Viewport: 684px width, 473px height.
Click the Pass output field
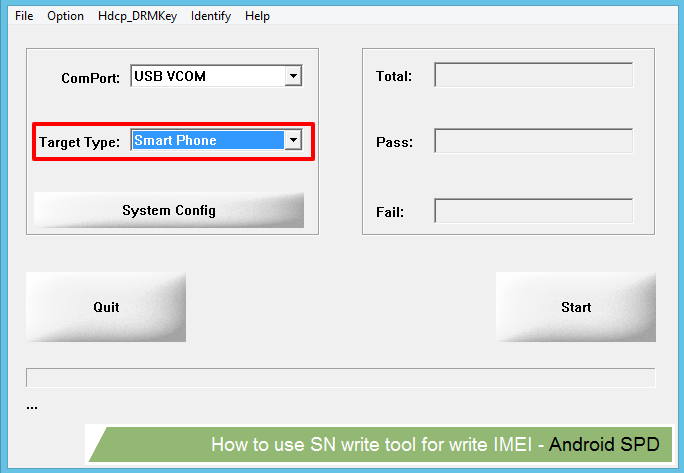coord(534,141)
